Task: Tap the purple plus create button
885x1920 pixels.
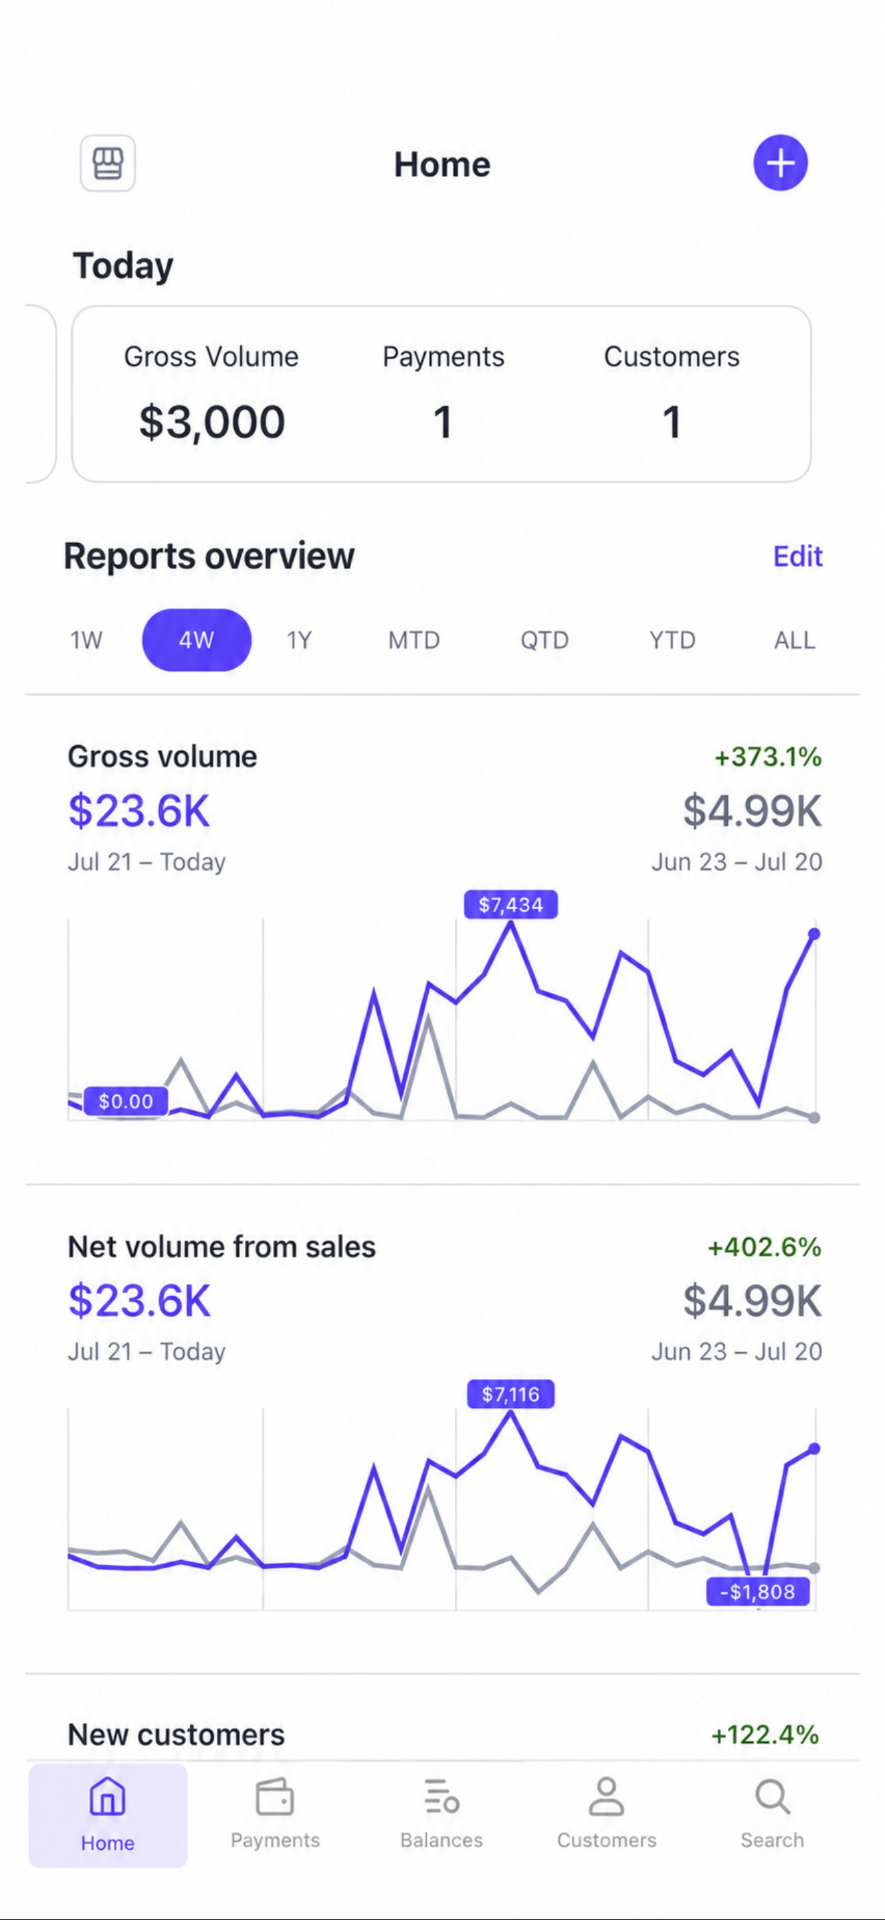Action: 780,163
